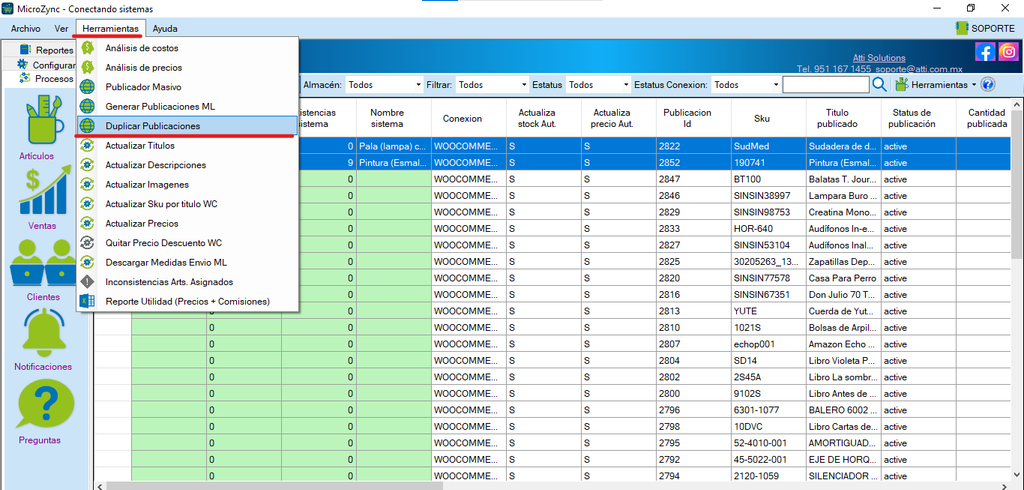Click the Publicador Masivo globe icon
1024x490 pixels.
click(x=88, y=87)
